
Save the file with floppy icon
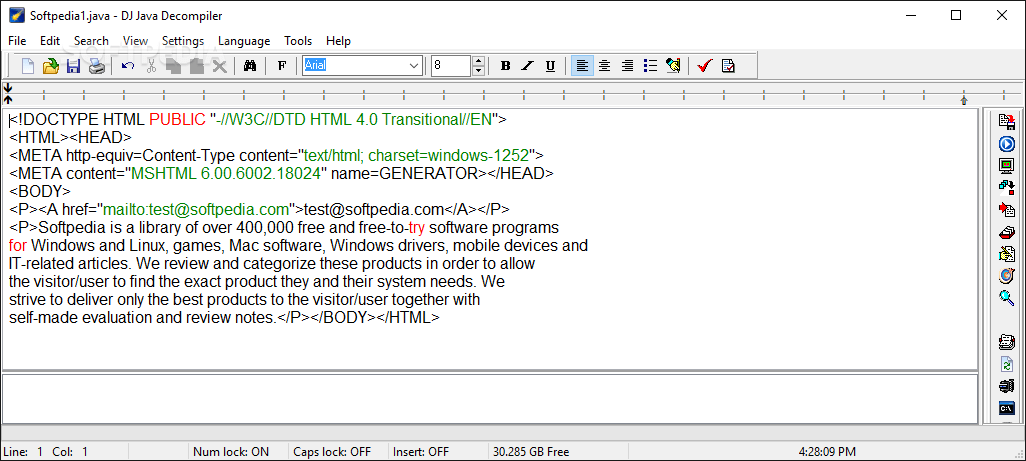click(73, 66)
